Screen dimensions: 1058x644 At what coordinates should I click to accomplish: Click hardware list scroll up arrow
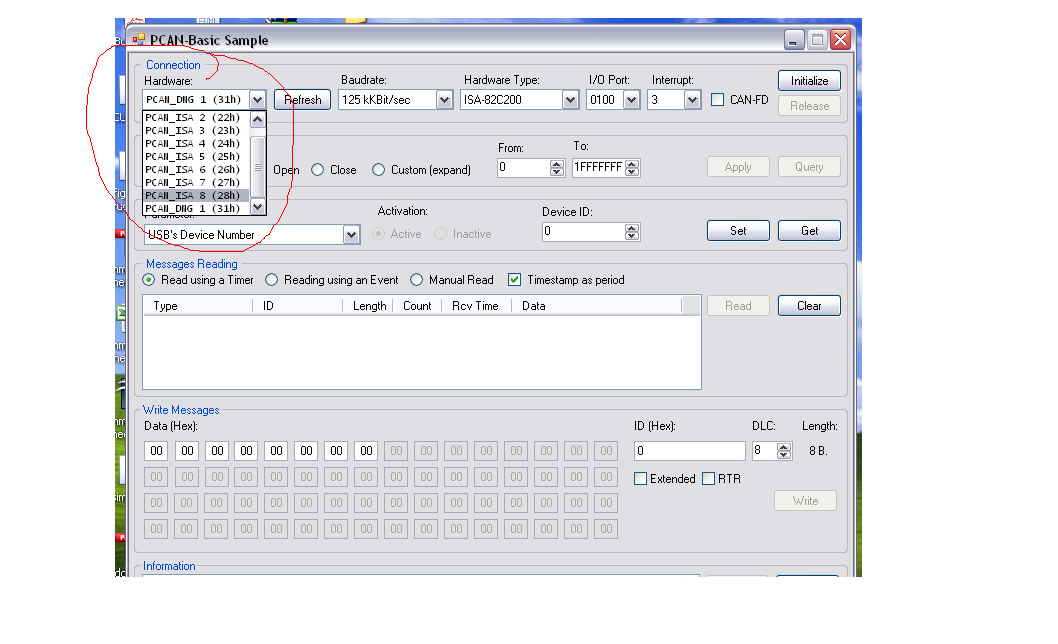click(x=258, y=119)
